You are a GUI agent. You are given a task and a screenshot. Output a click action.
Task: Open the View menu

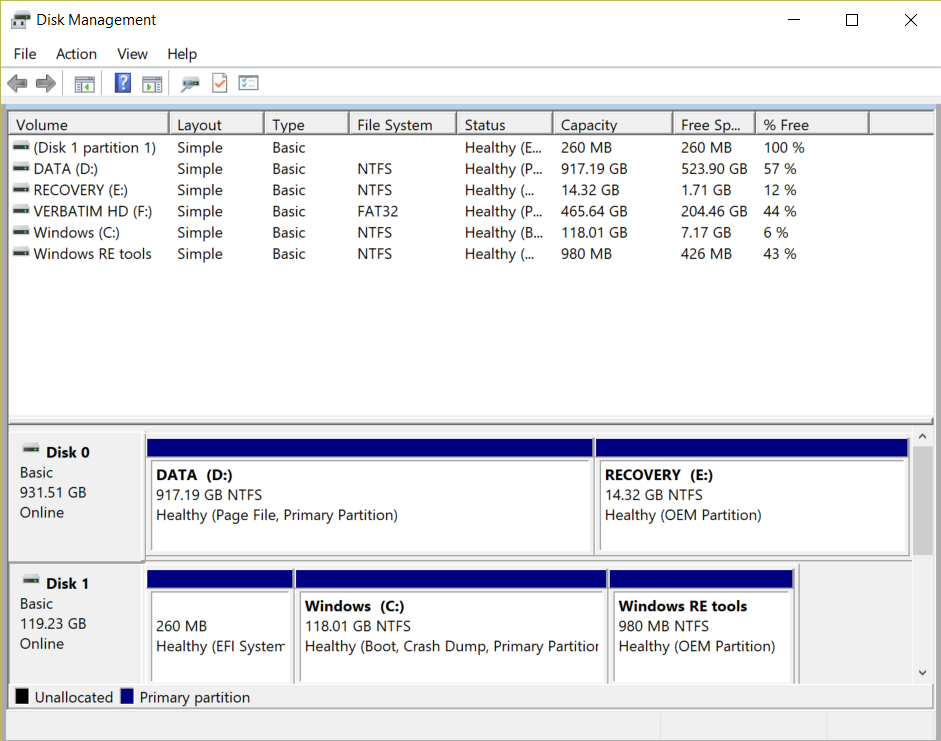[132, 54]
